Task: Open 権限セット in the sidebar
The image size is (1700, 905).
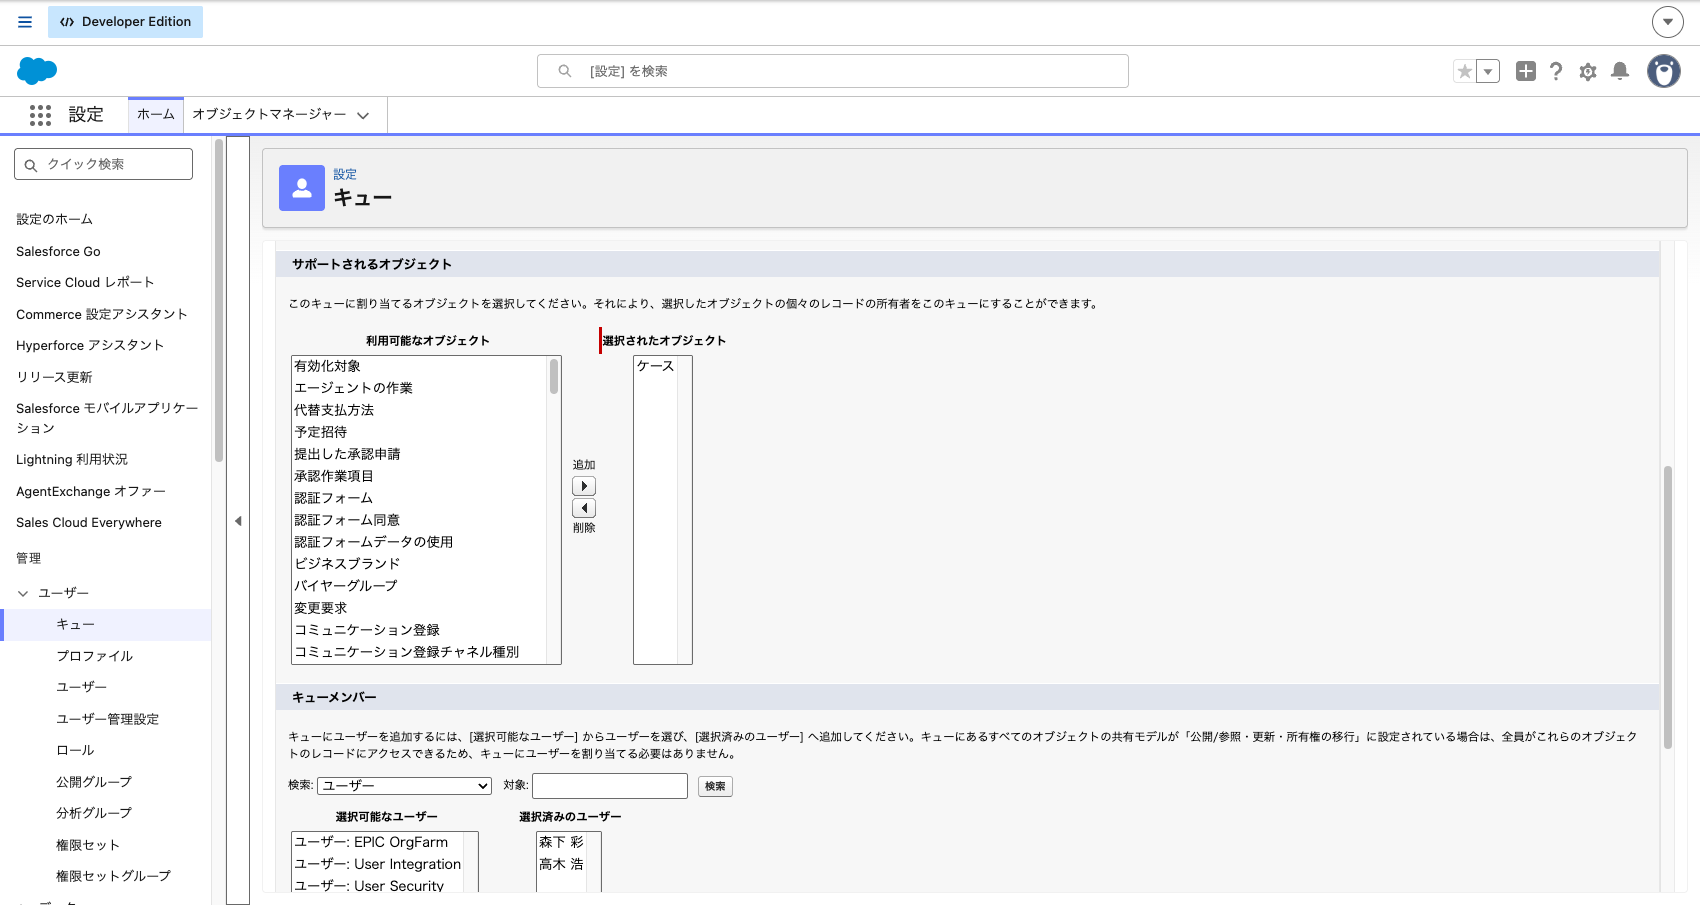Action: [88, 845]
